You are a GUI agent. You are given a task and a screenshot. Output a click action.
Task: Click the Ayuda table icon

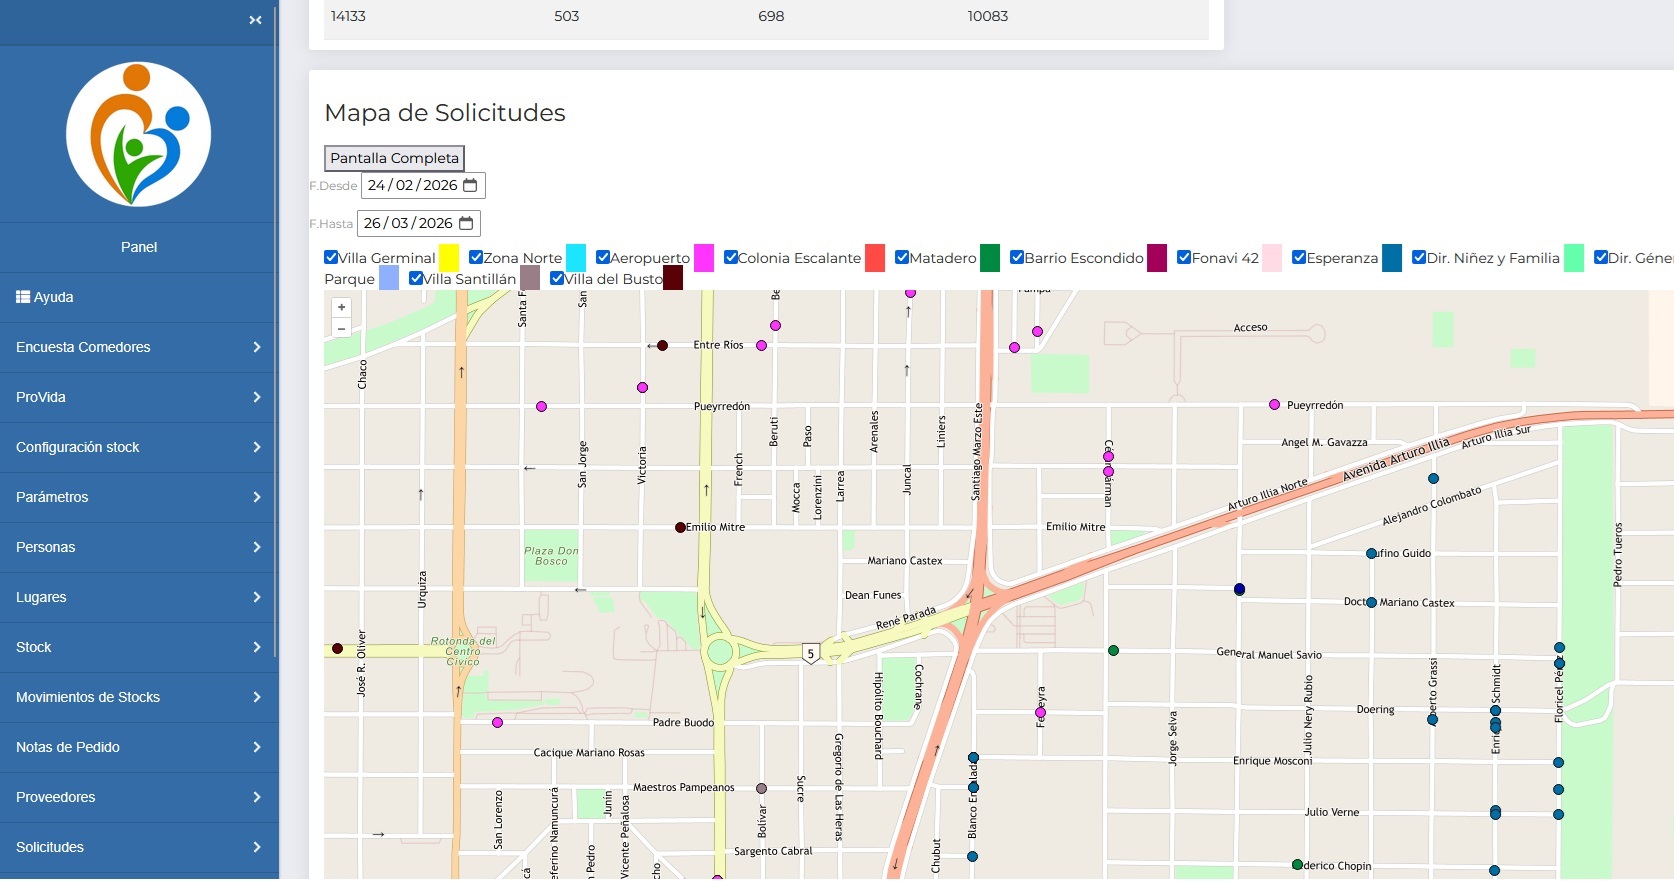23,297
